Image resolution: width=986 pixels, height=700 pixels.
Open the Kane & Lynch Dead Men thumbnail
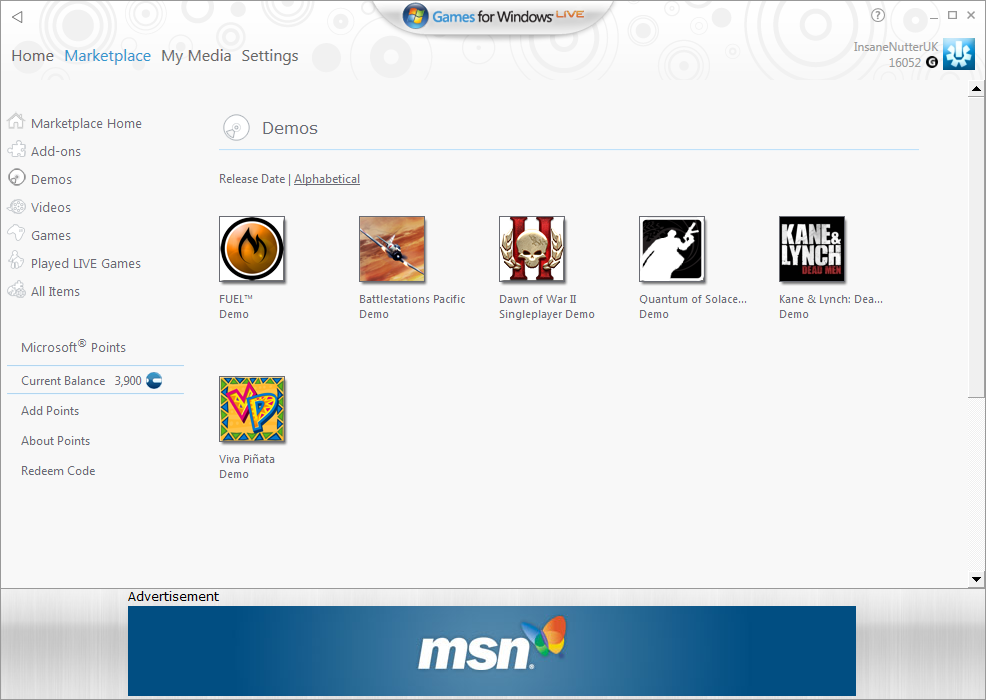click(x=812, y=249)
